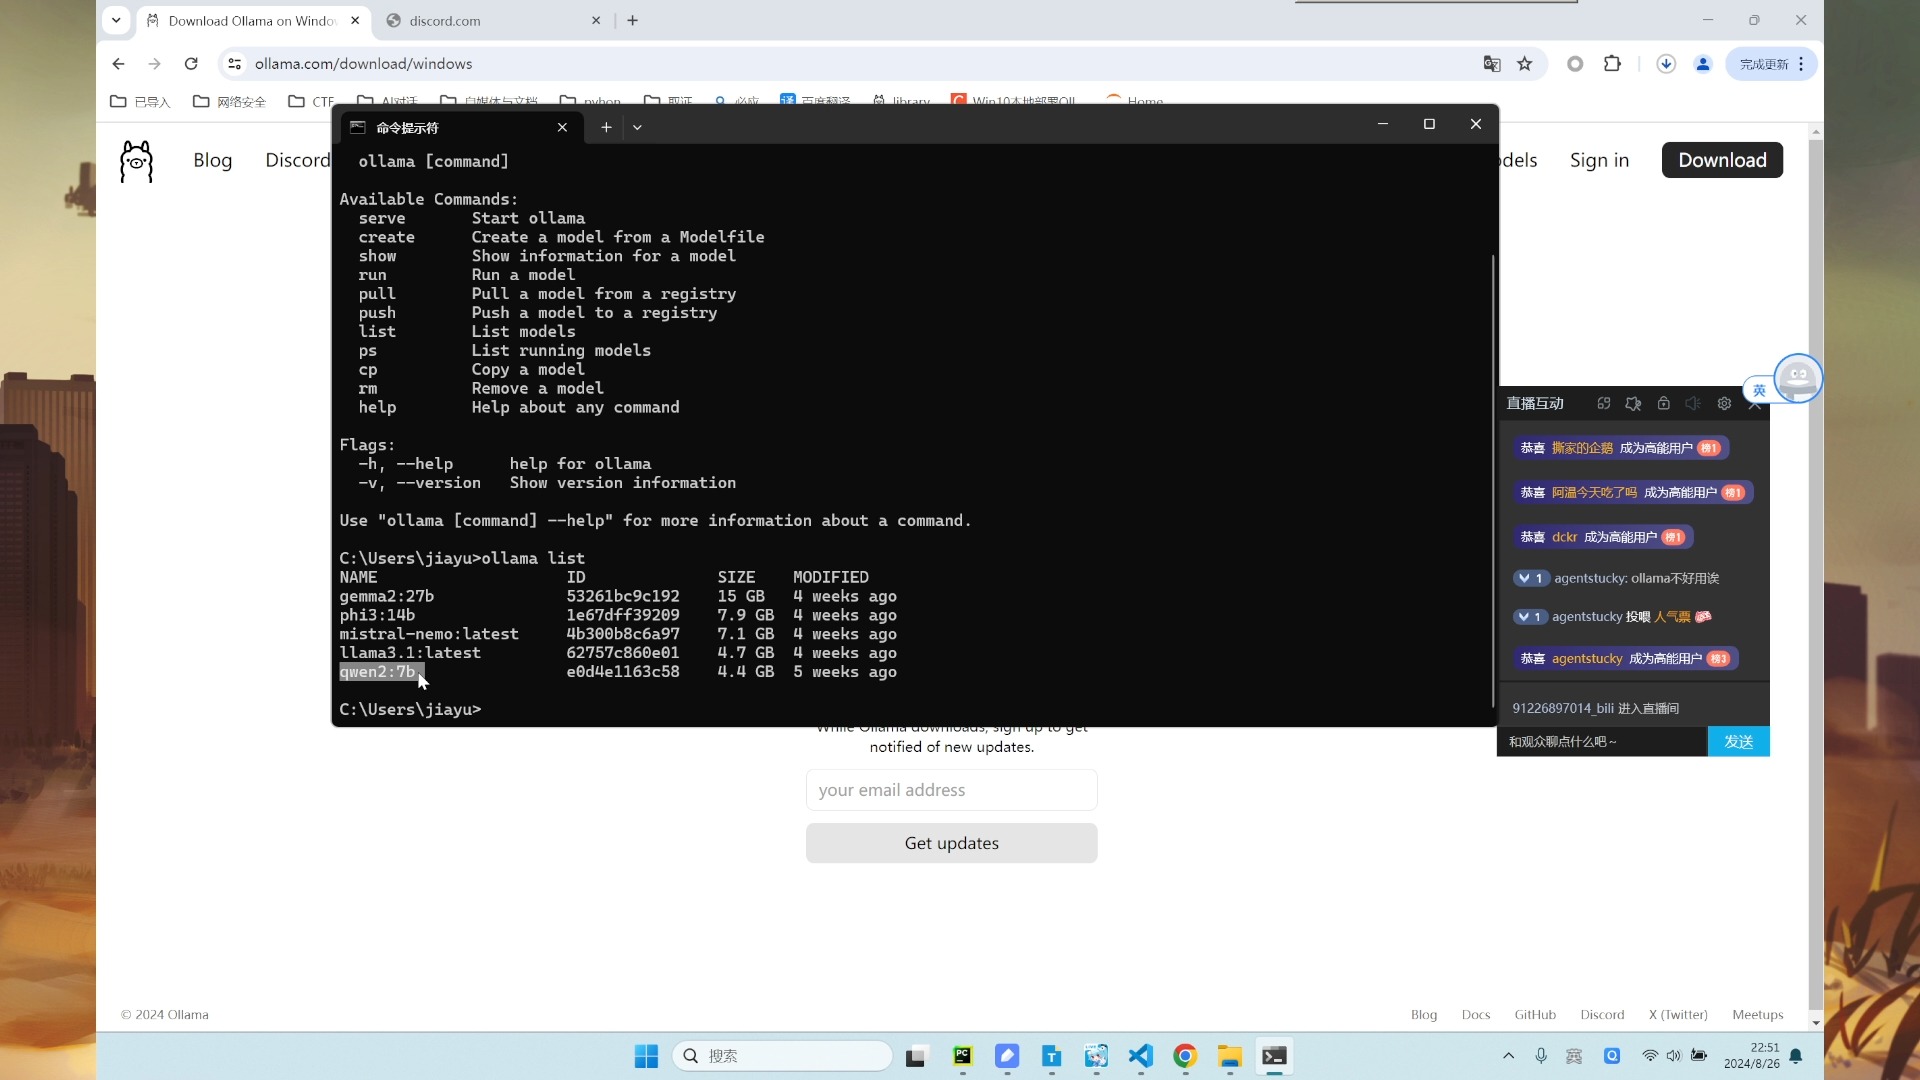Screen dimensions: 1920x1080
Task: Show hidden system tray icons
Action: pos(1508,1056)
